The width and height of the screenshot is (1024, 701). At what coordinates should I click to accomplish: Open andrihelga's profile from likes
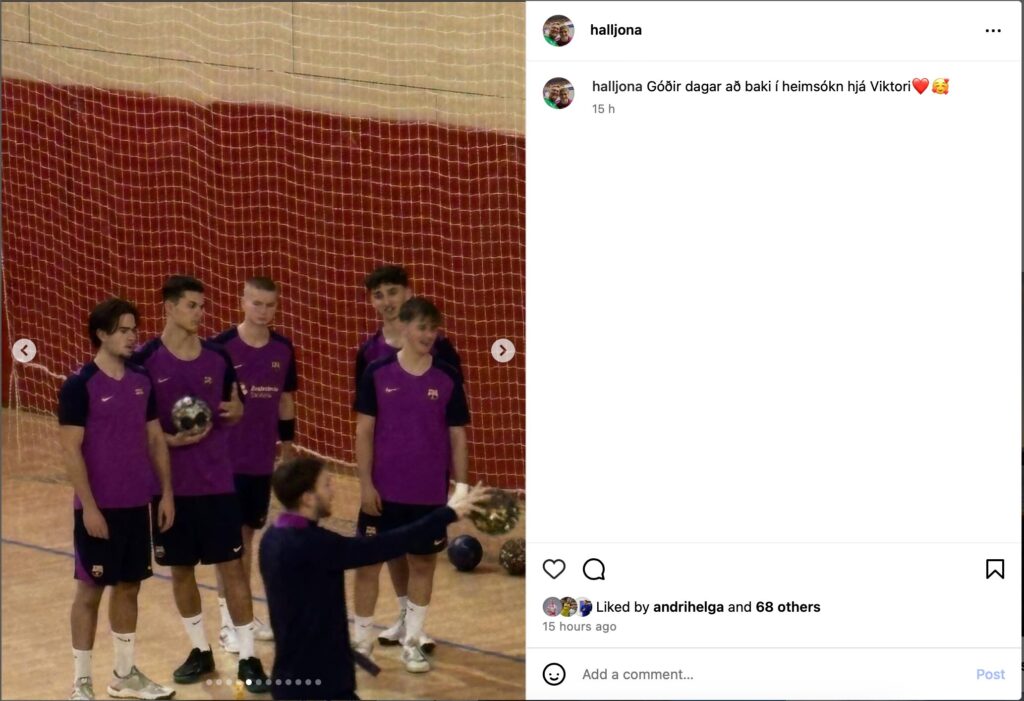pos(688,607)
